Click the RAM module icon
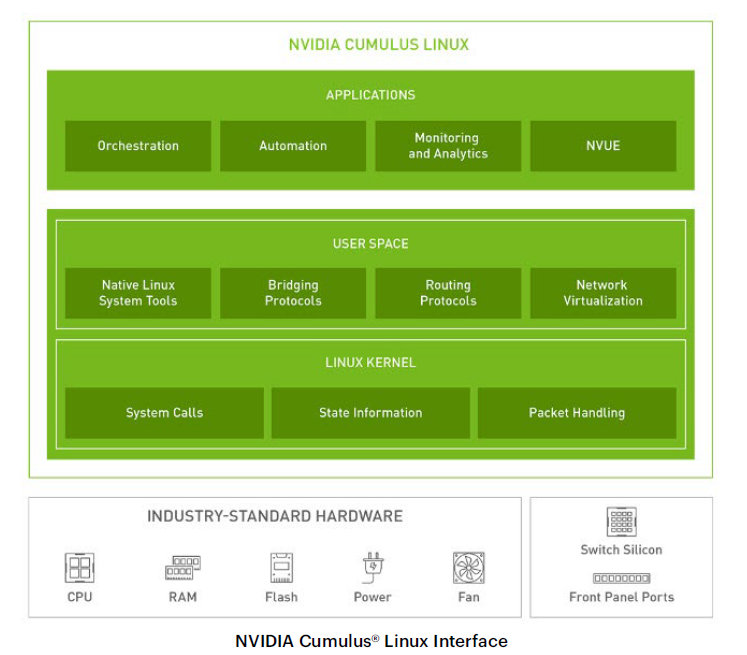Viewport: 747px width, 655px height. (183, 568)
